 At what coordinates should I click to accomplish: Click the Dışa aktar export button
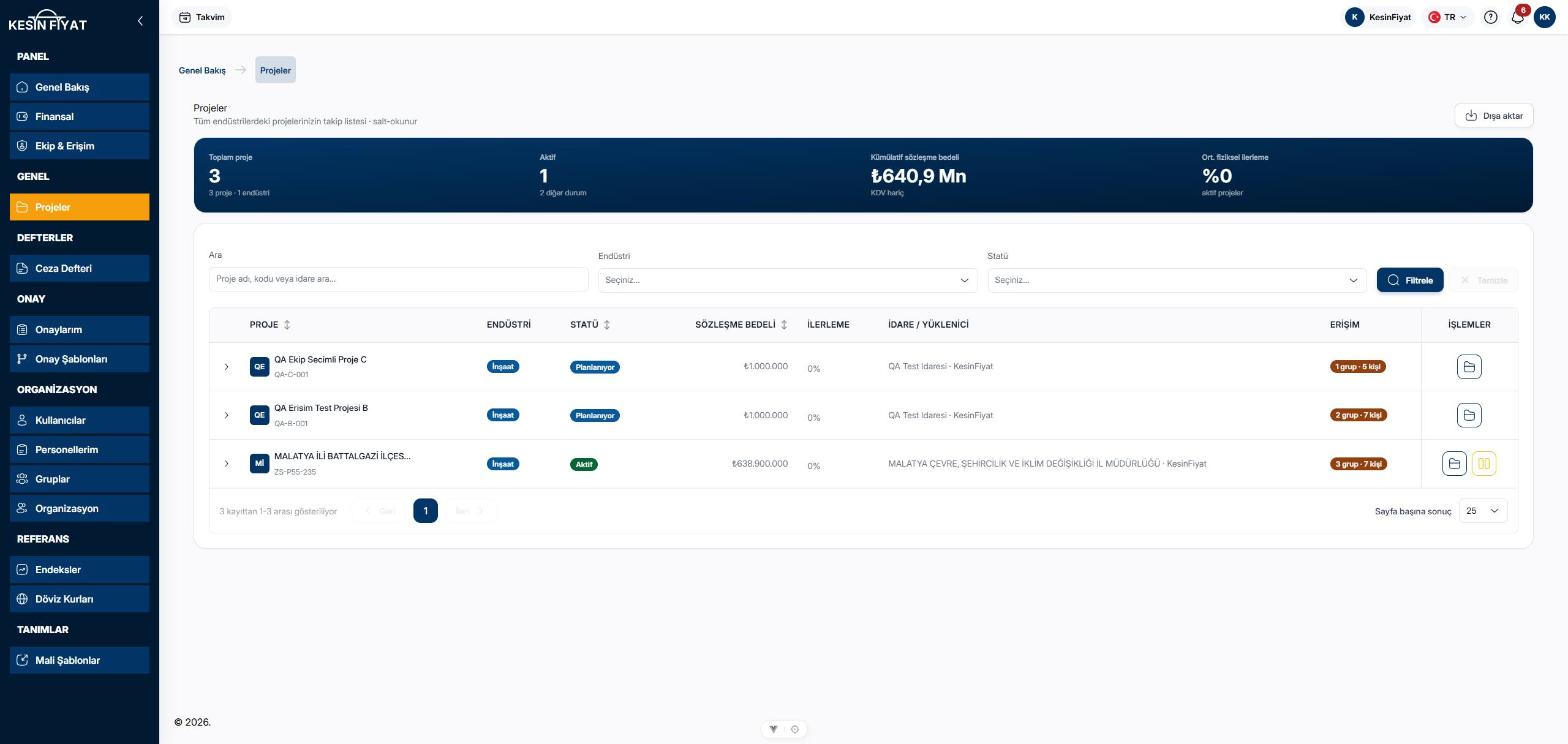point(1494,116)
